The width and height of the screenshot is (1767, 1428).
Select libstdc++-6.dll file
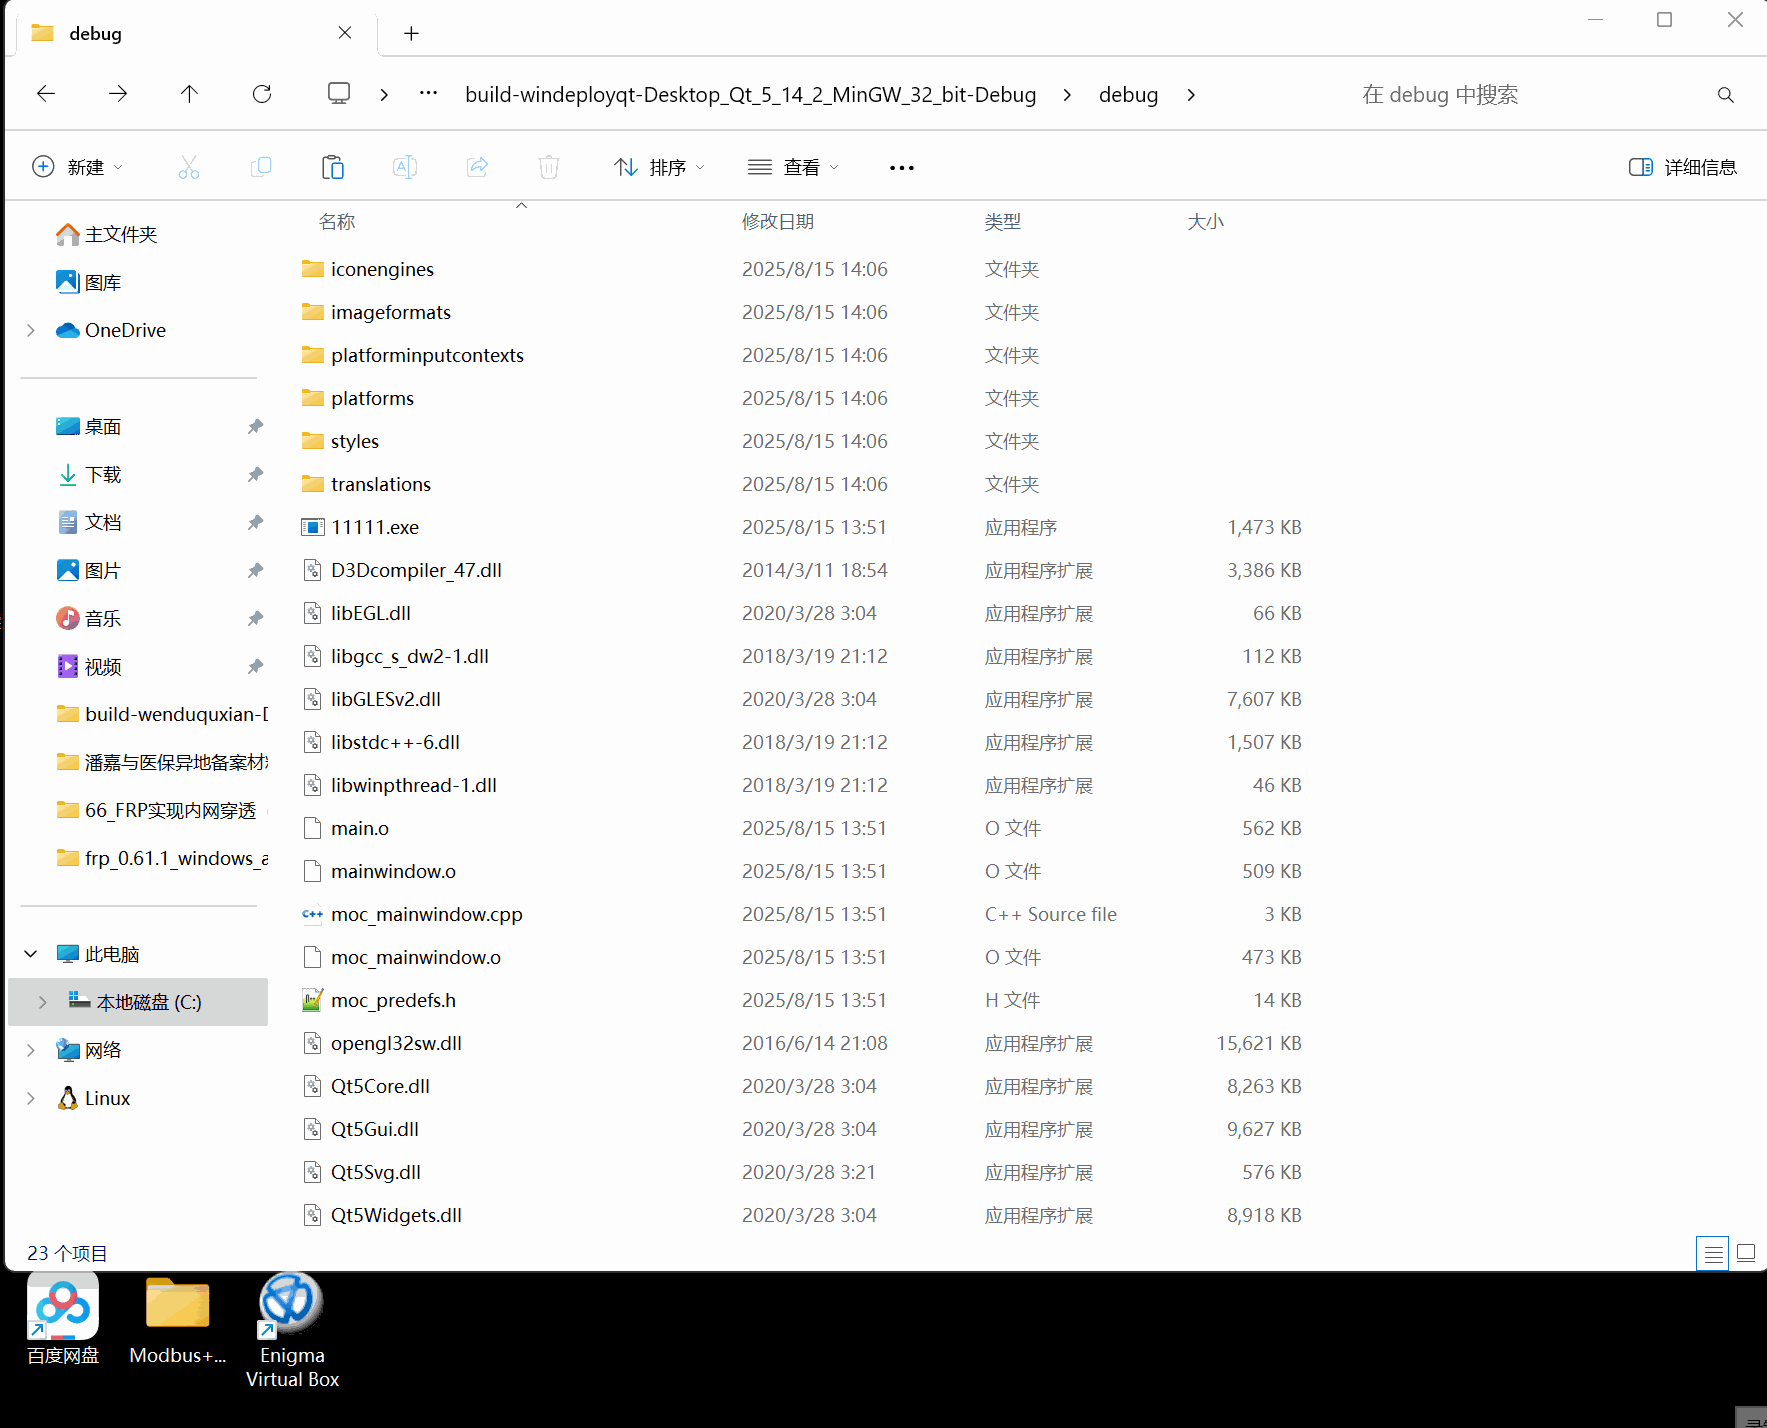[395, 742]
